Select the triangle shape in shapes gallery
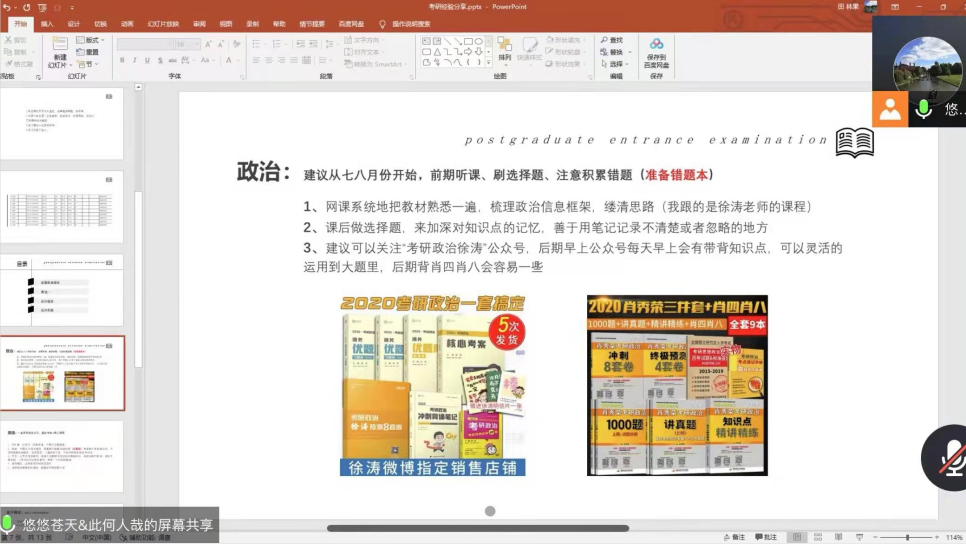The image size is (966, 544). 437,52
